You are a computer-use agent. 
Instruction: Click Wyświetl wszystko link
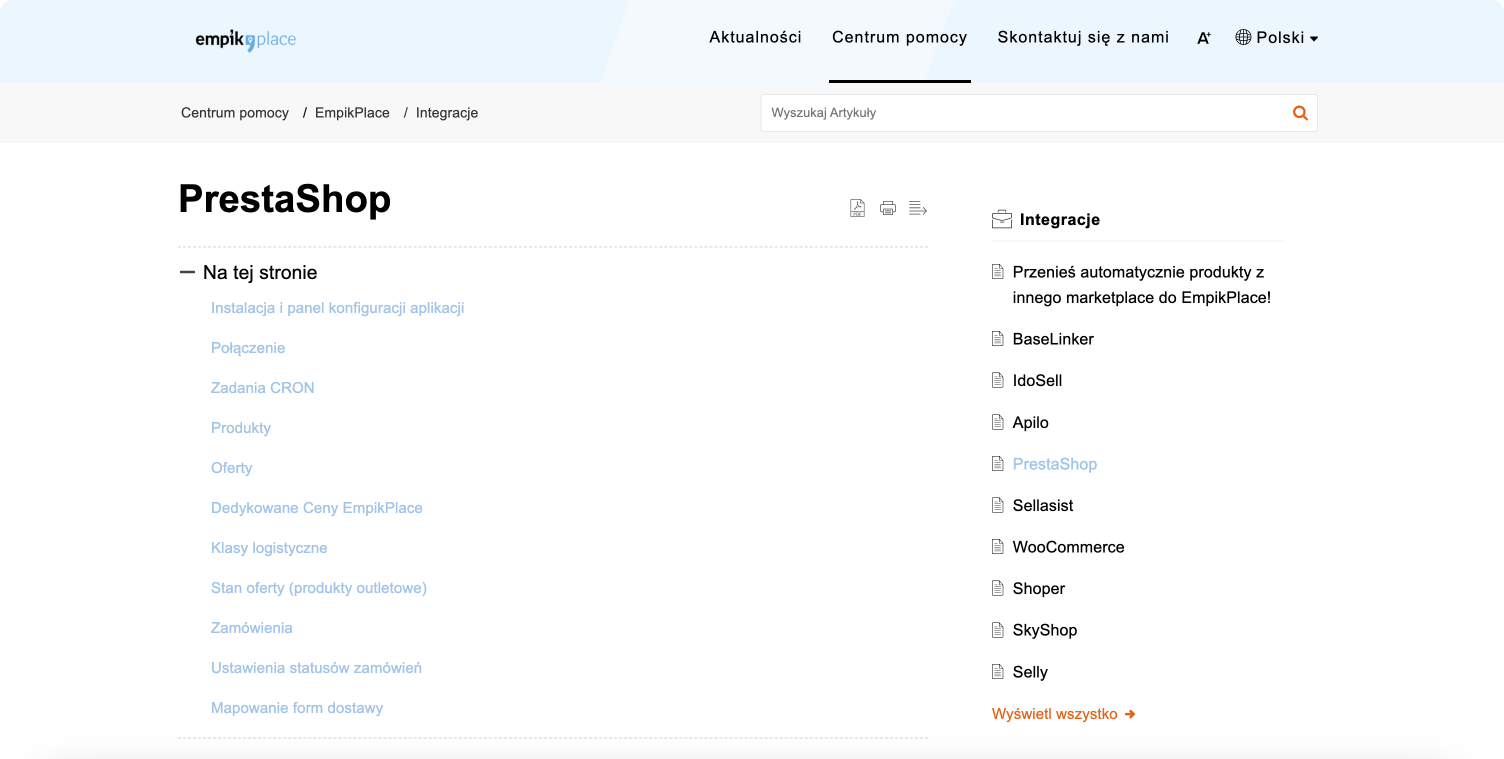pyautogui.click(x=1063, y=714)
